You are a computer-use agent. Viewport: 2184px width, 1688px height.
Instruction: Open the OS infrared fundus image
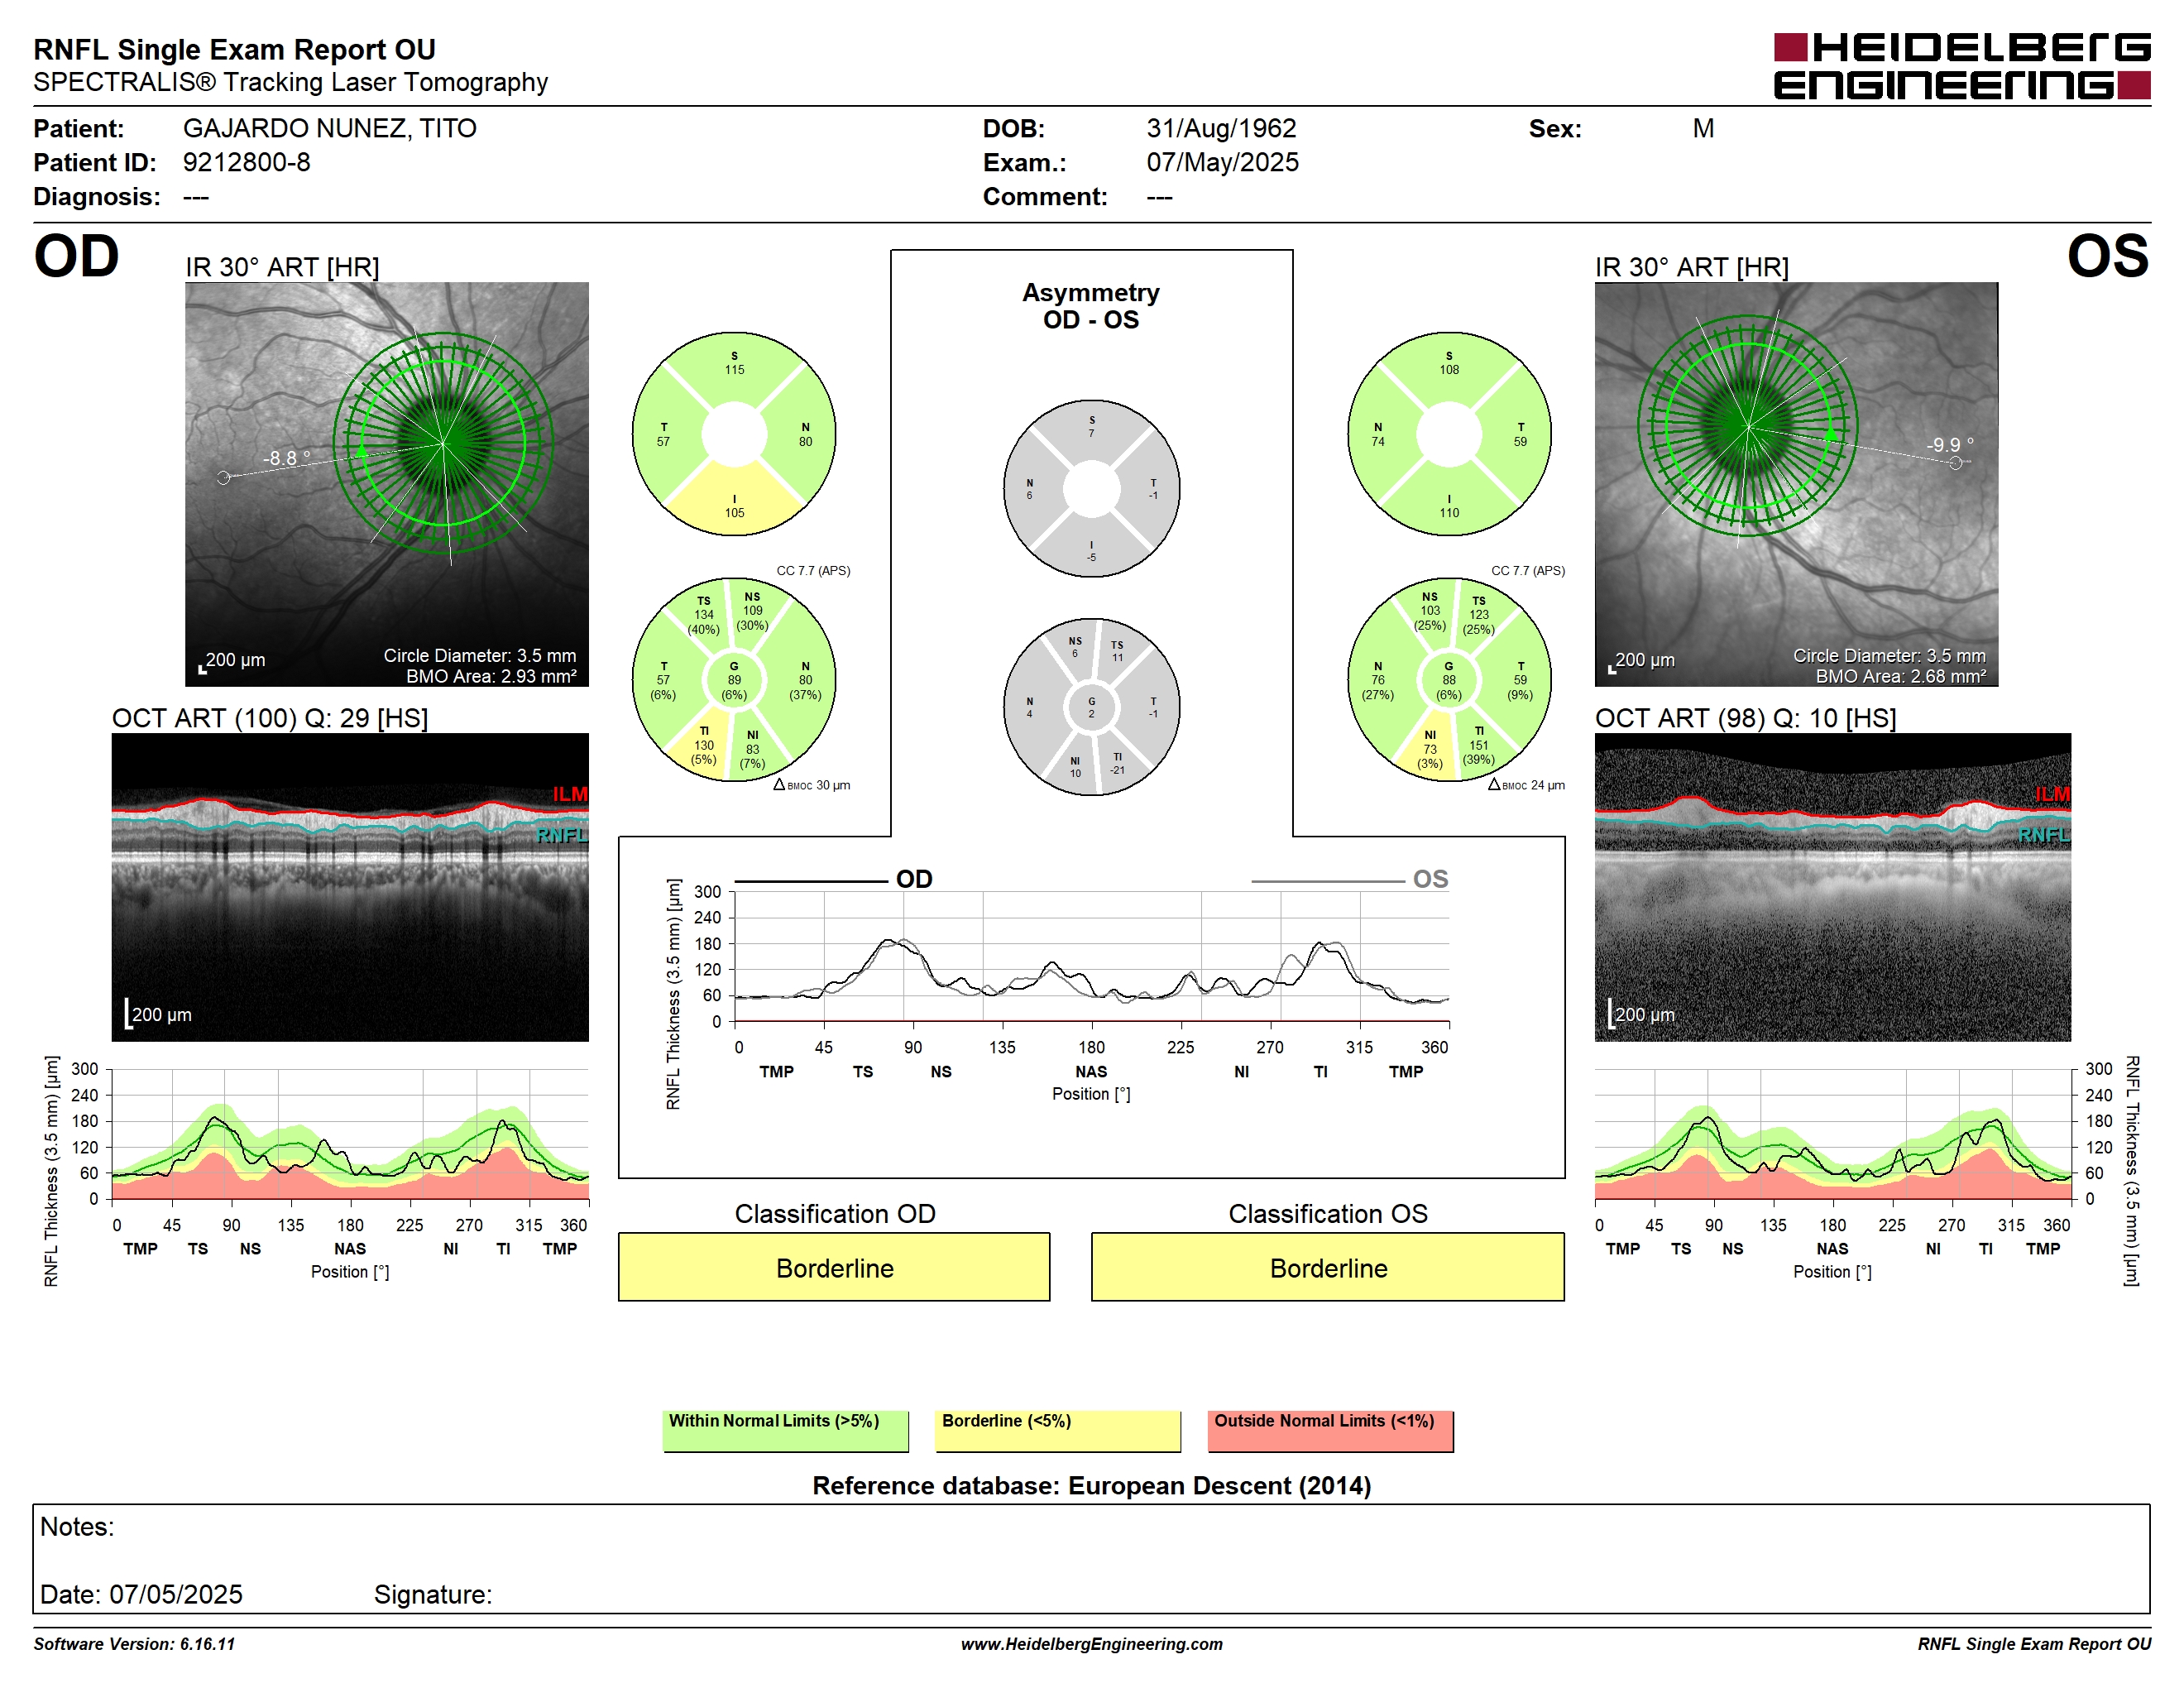(1796, 484)
